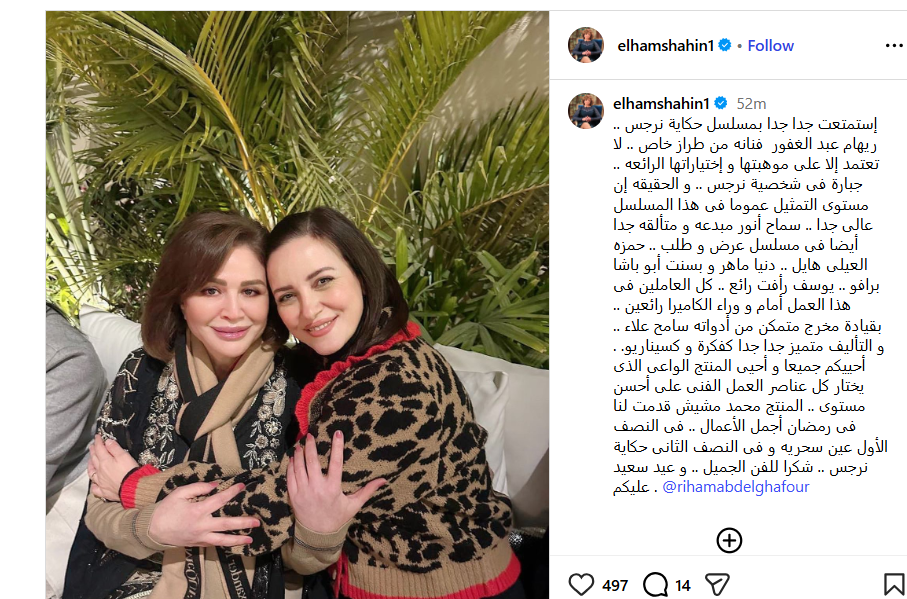Click the verified badge beside caption username

pos(720,103)
